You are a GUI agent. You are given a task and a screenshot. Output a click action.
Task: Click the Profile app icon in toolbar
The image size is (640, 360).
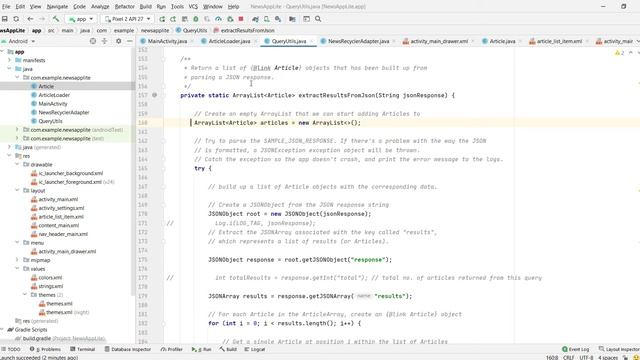coord(218,19)
